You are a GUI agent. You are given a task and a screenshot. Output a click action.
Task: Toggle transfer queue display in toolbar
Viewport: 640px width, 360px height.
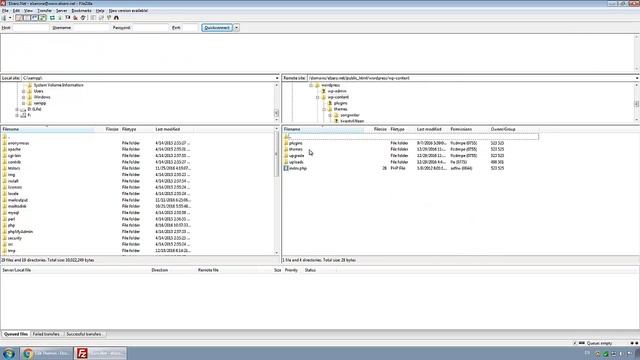click(42, 18)
